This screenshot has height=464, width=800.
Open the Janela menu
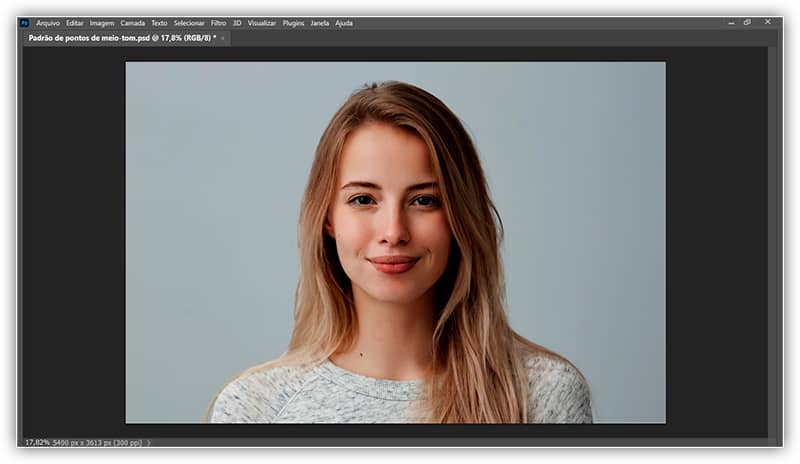(320, 23)
